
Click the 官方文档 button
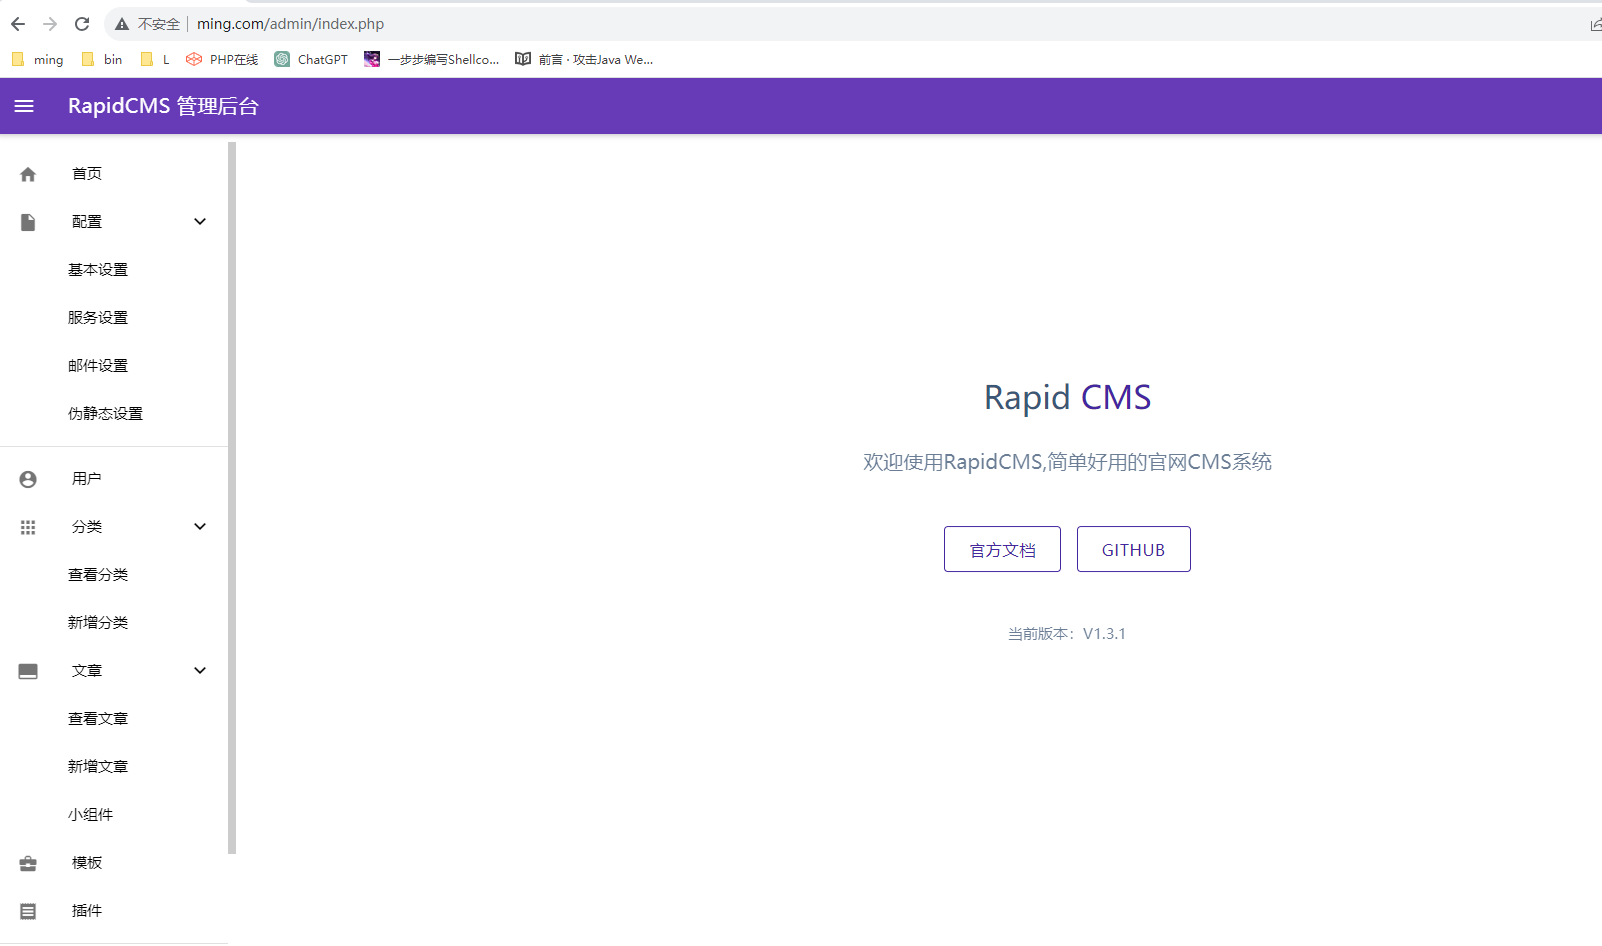[1002, 550]
